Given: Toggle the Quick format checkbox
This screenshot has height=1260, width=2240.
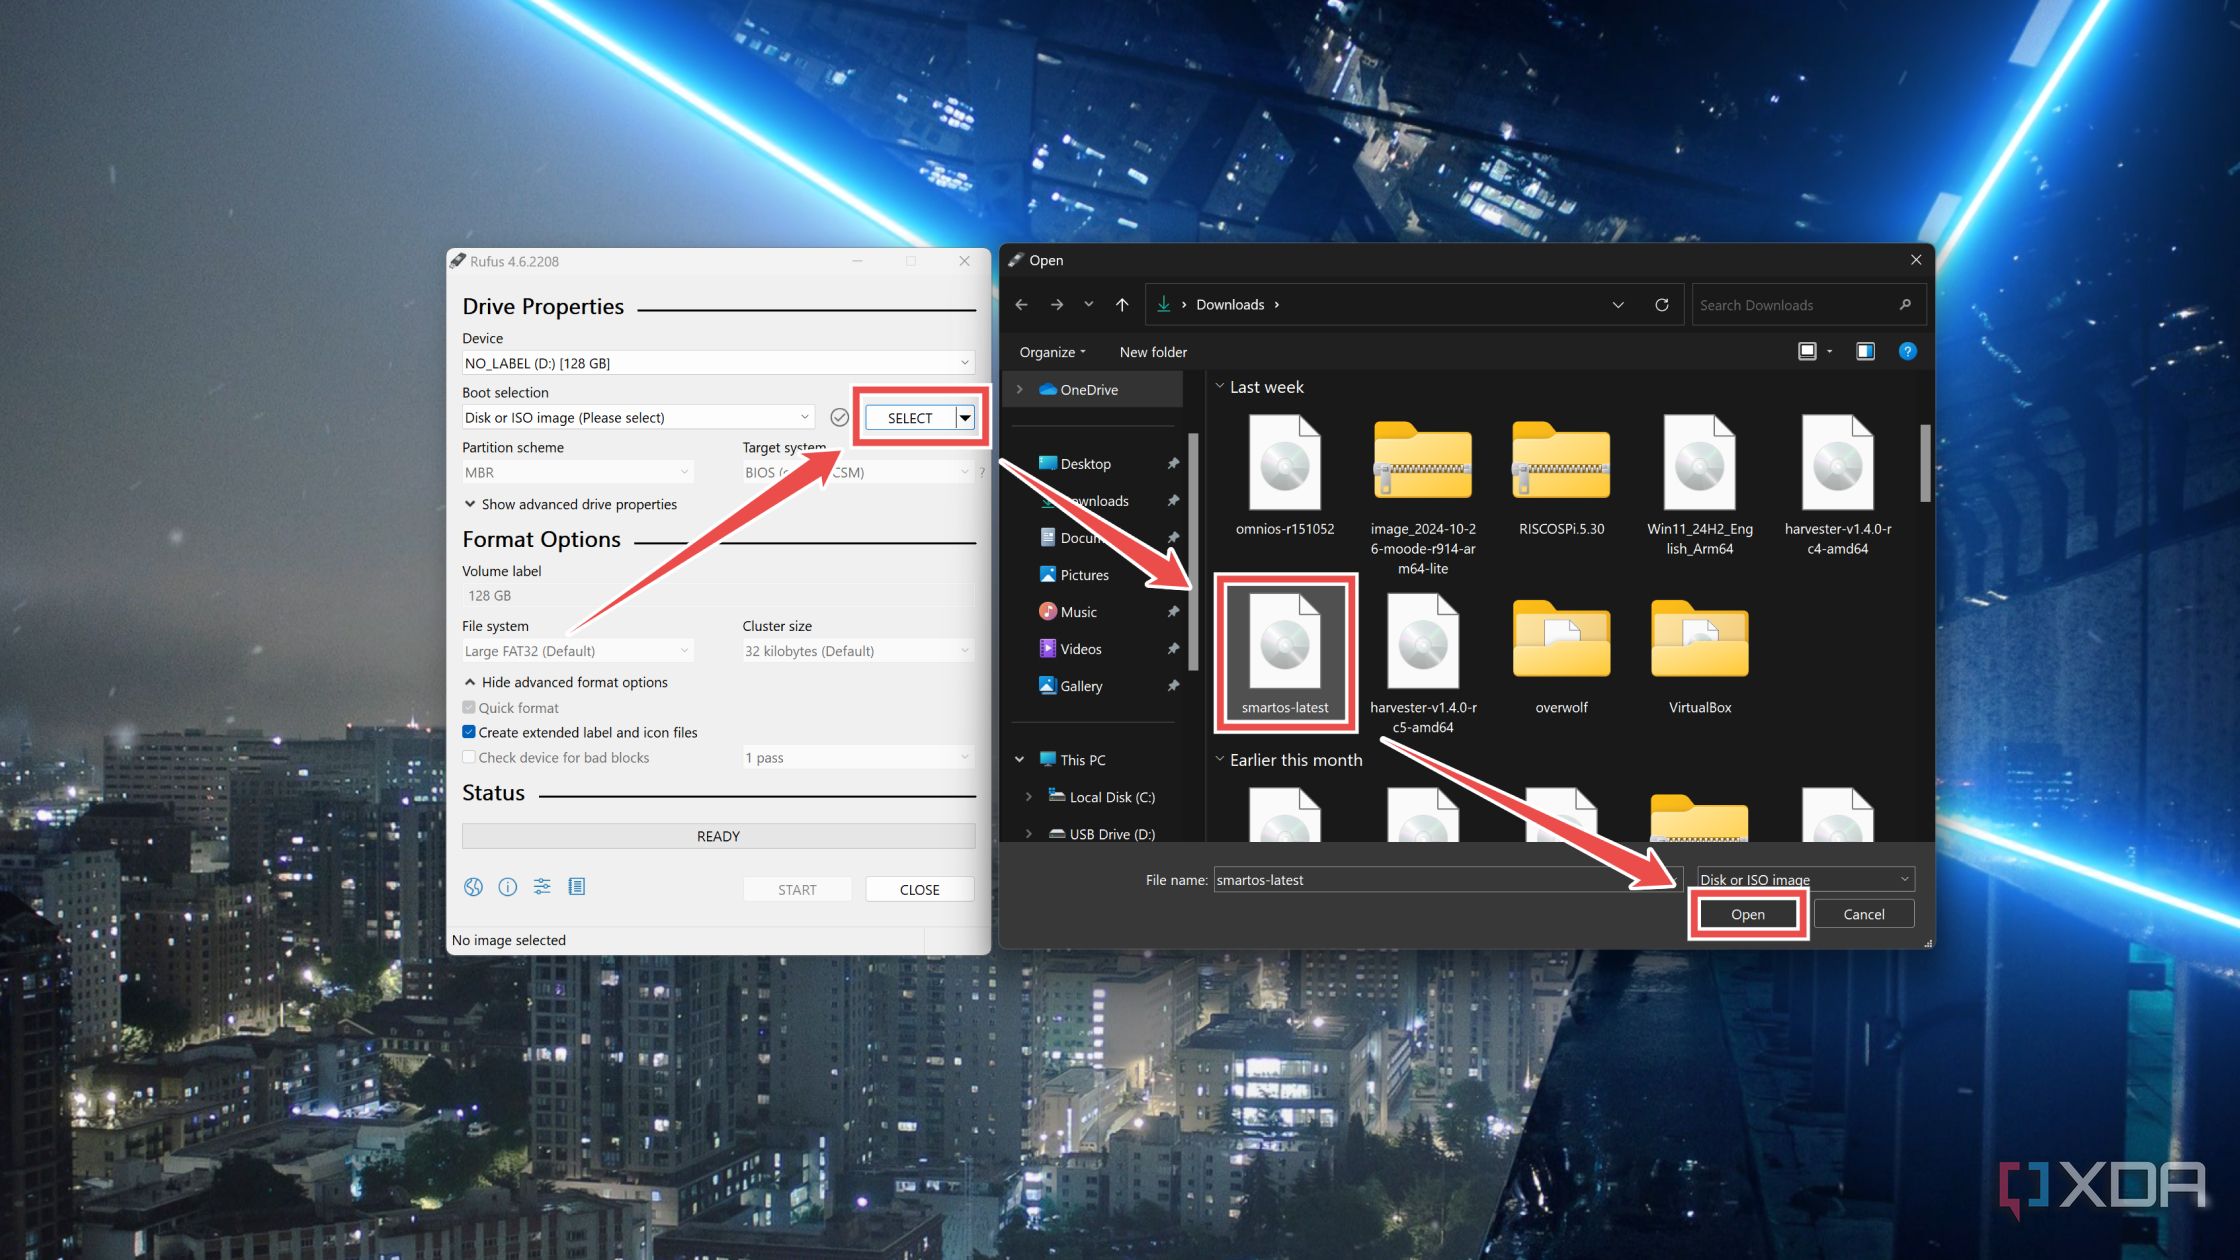Looking at the screenshot, I should coord(468,707).
